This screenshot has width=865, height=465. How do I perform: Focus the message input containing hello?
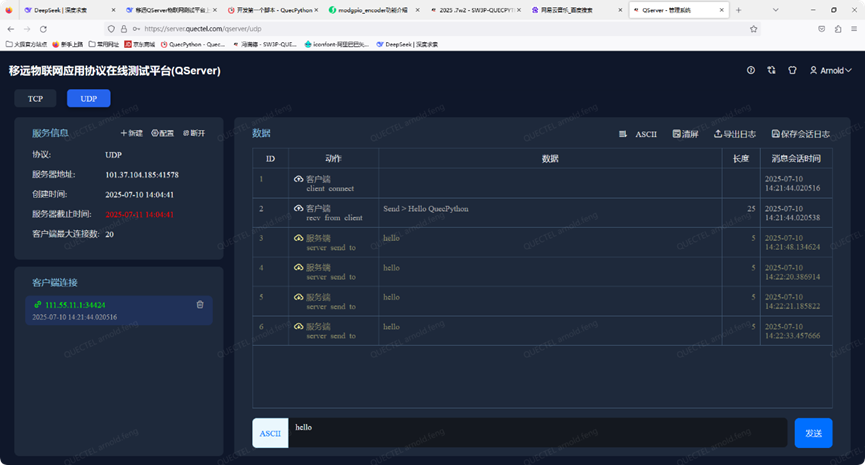pos(538,433)
